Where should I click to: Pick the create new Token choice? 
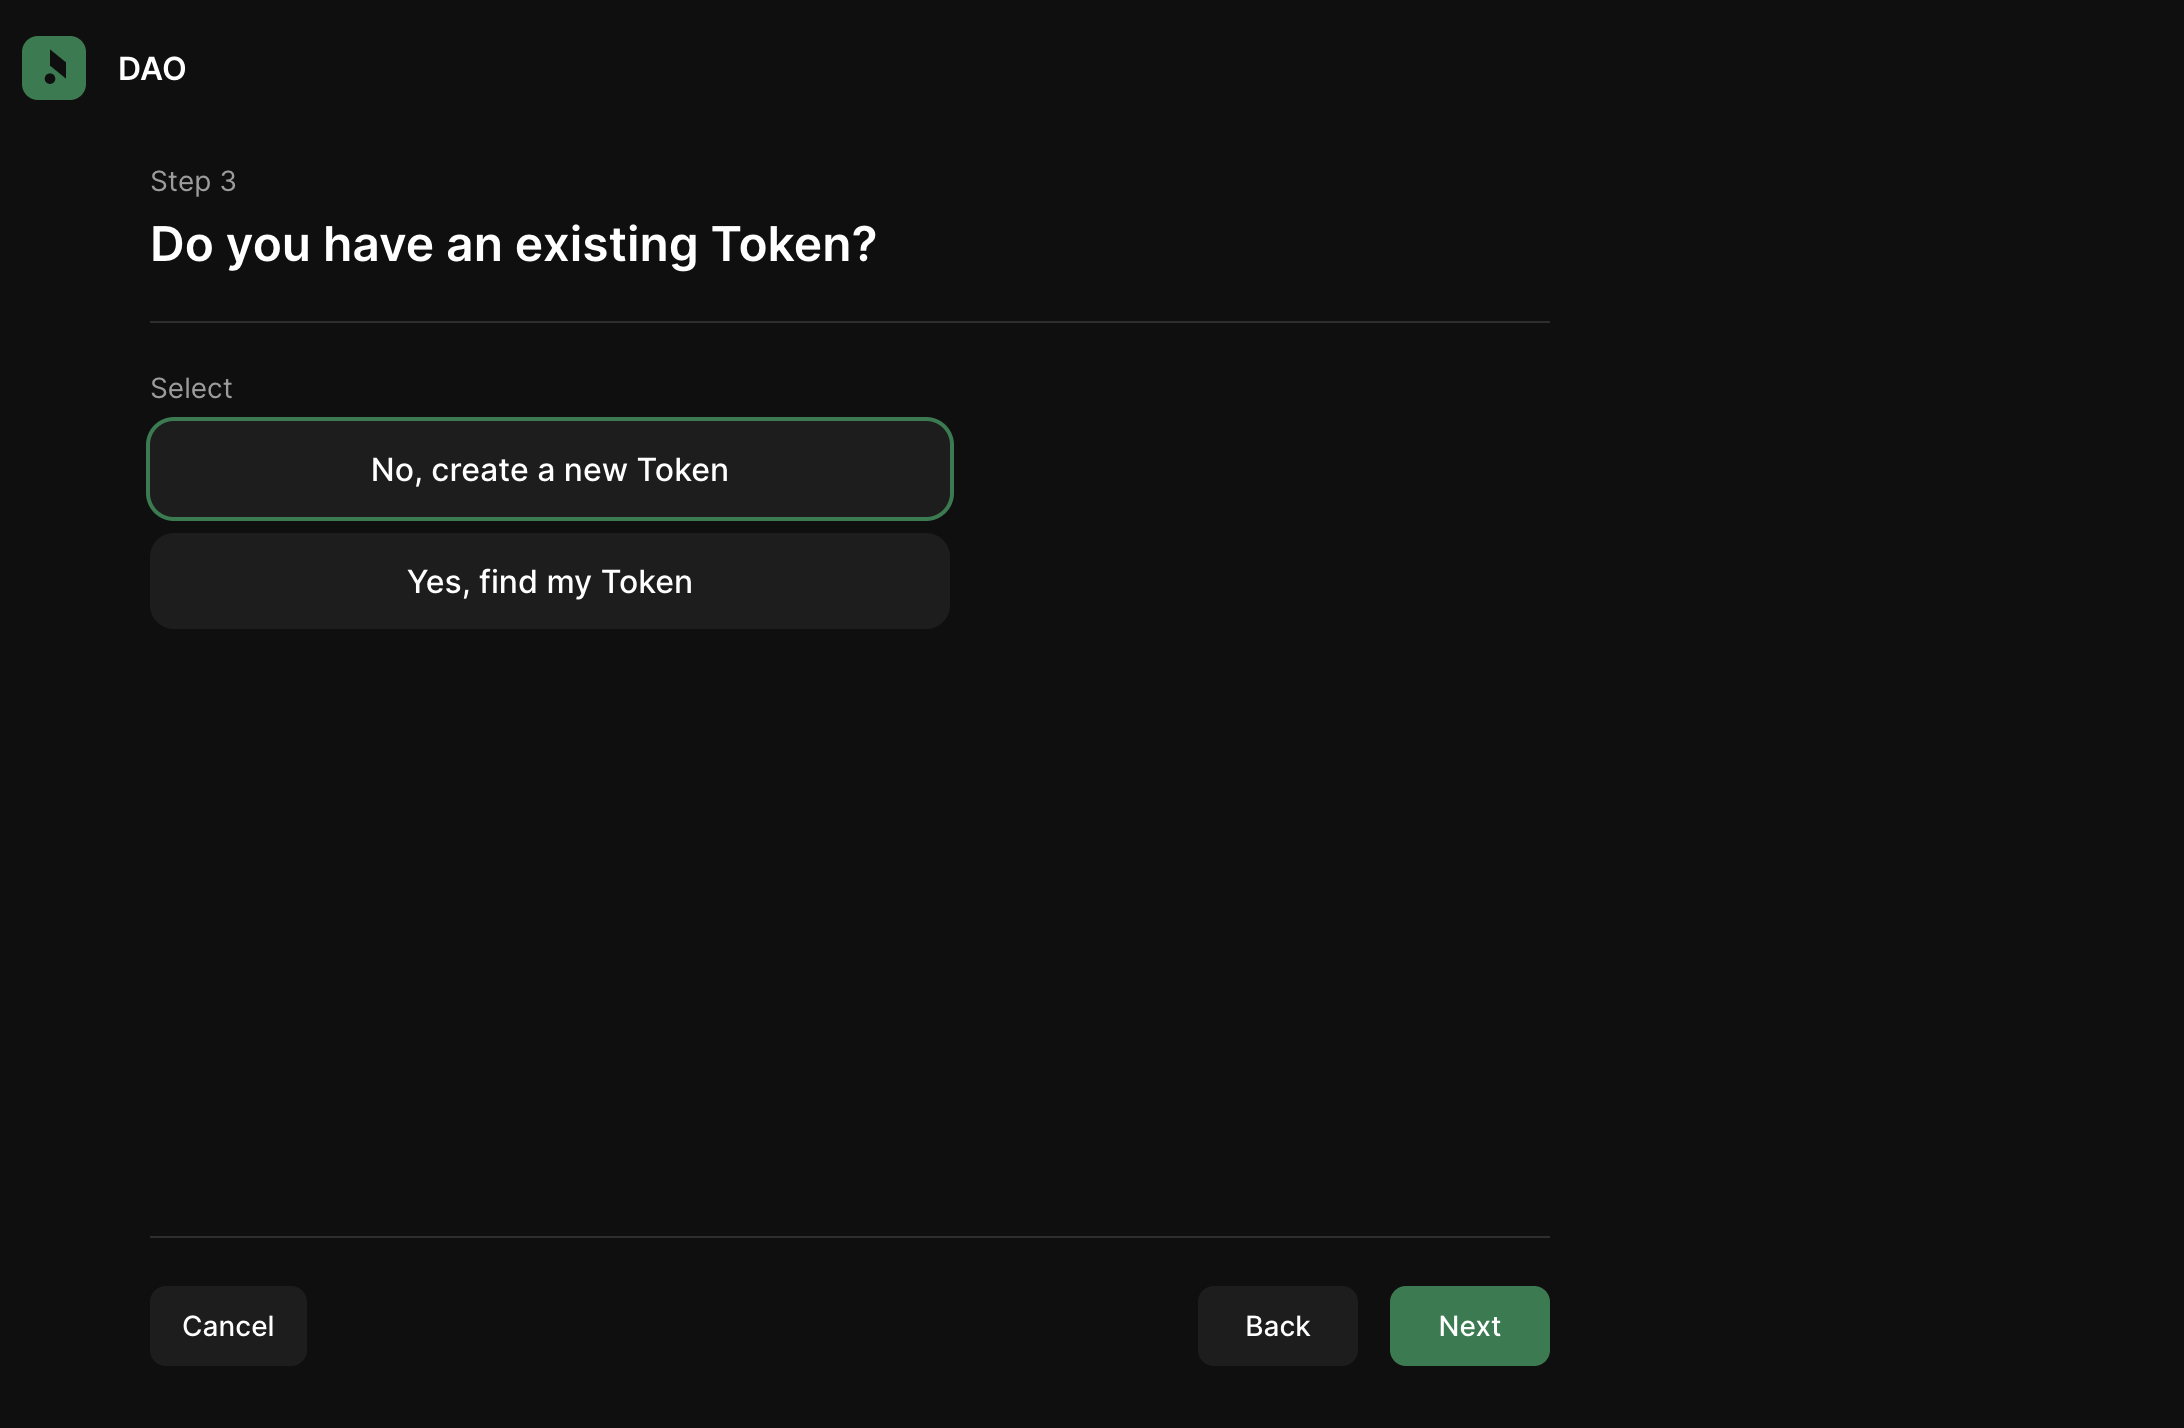tap(549, 470)
